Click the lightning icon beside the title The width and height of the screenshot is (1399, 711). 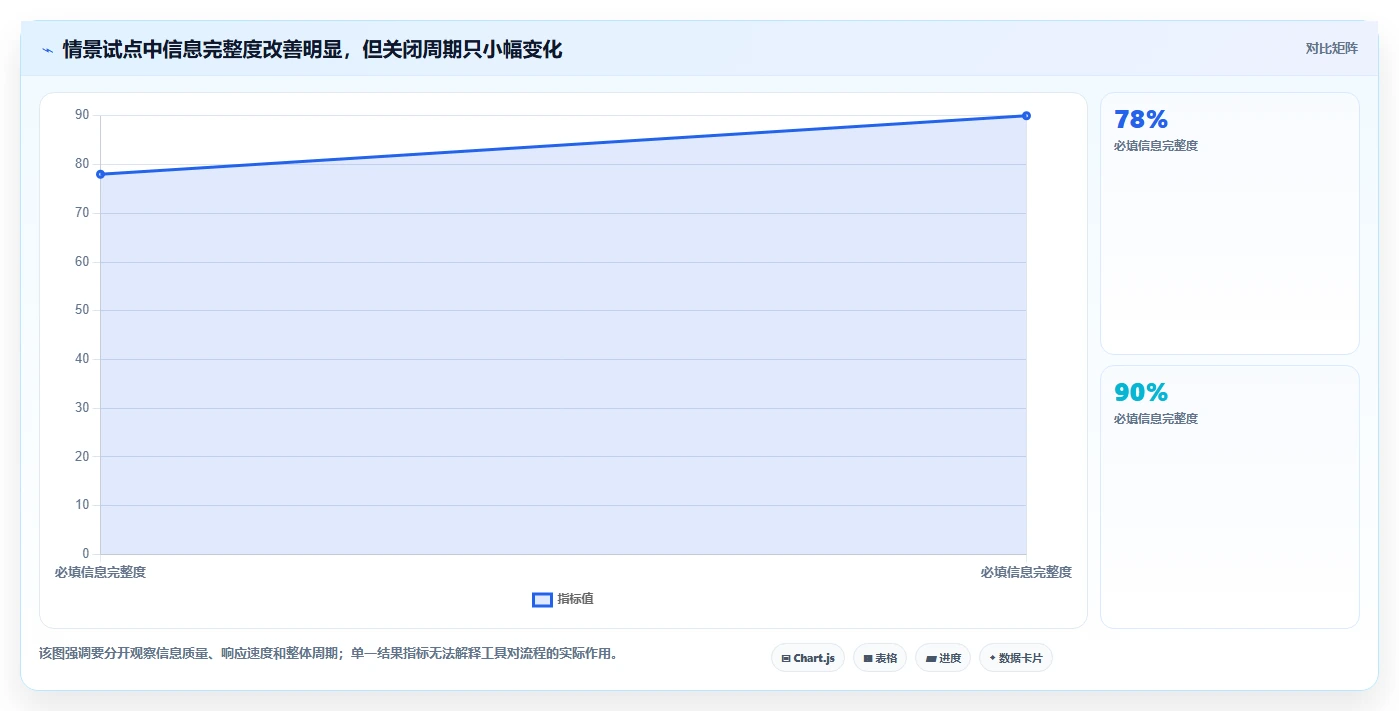48,49
